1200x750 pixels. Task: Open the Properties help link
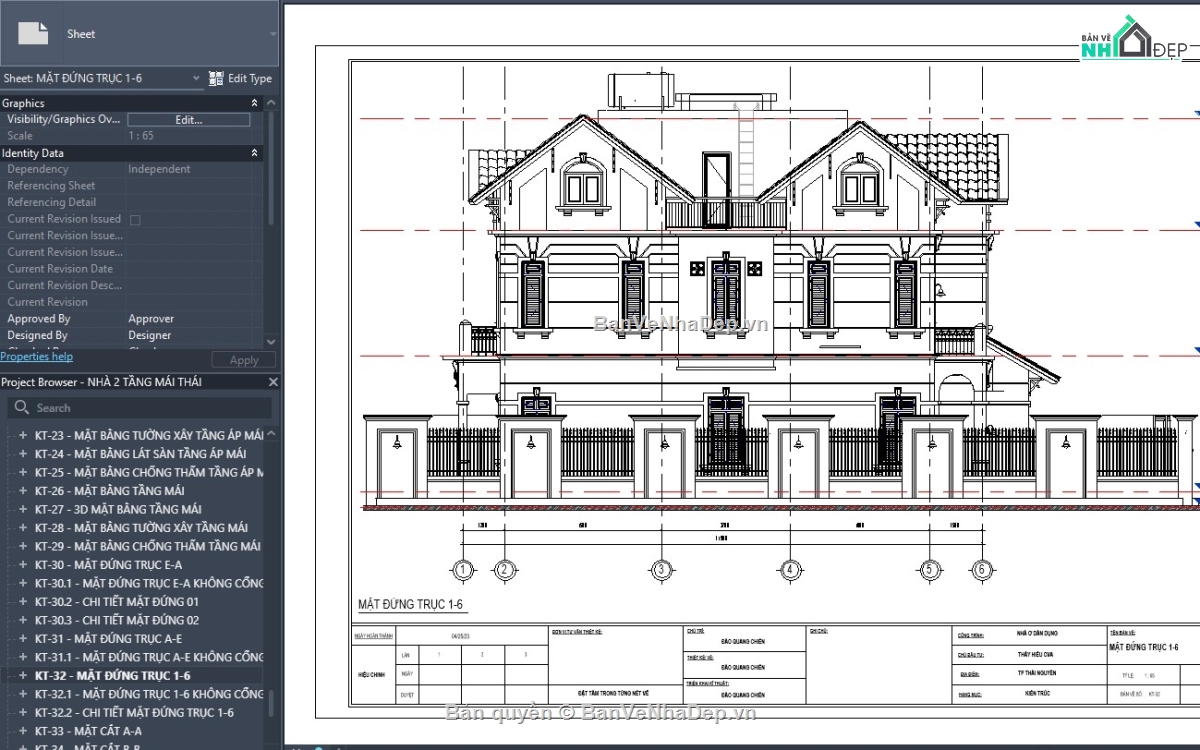click(36, 357)
